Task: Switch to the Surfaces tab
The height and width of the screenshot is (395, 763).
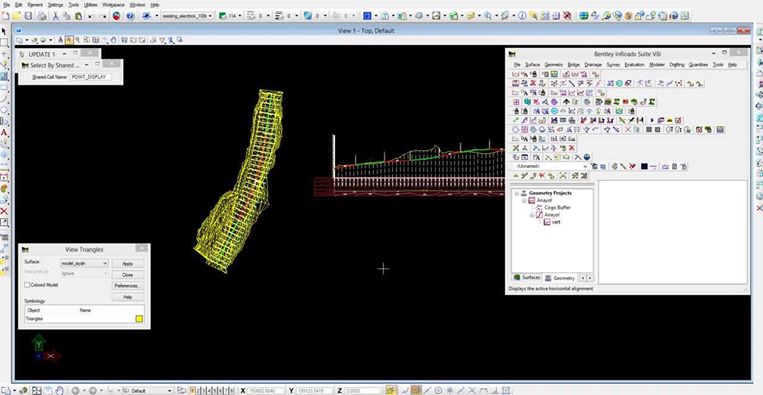Action: coord(527,277)
